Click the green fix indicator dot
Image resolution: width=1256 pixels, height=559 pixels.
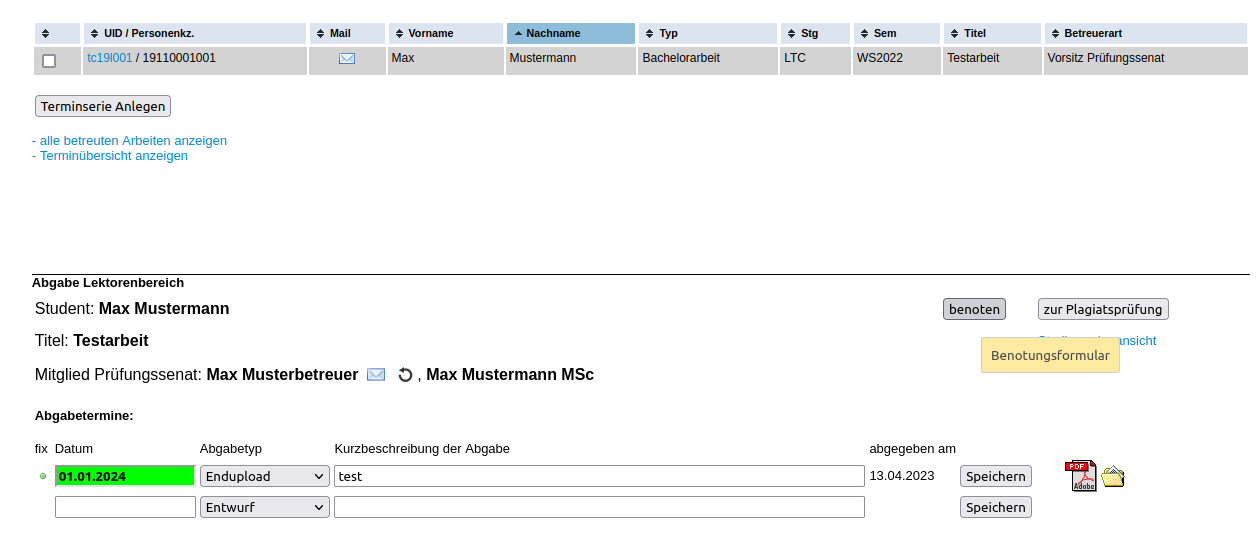pyautogui.click(x=43, y=476)
